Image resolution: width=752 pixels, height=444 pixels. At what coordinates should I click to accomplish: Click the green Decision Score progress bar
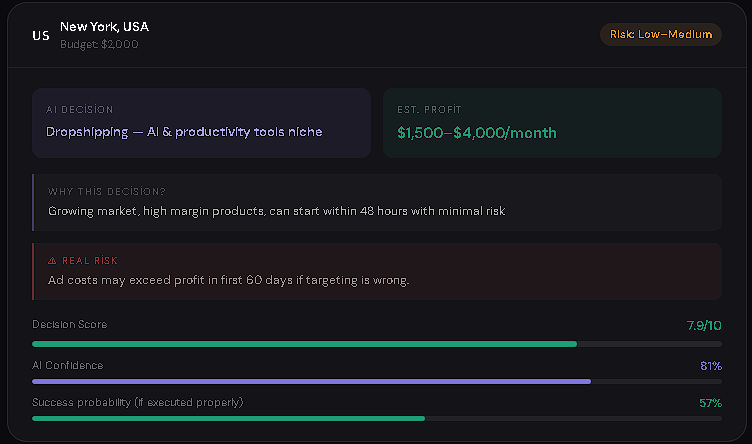305,343
